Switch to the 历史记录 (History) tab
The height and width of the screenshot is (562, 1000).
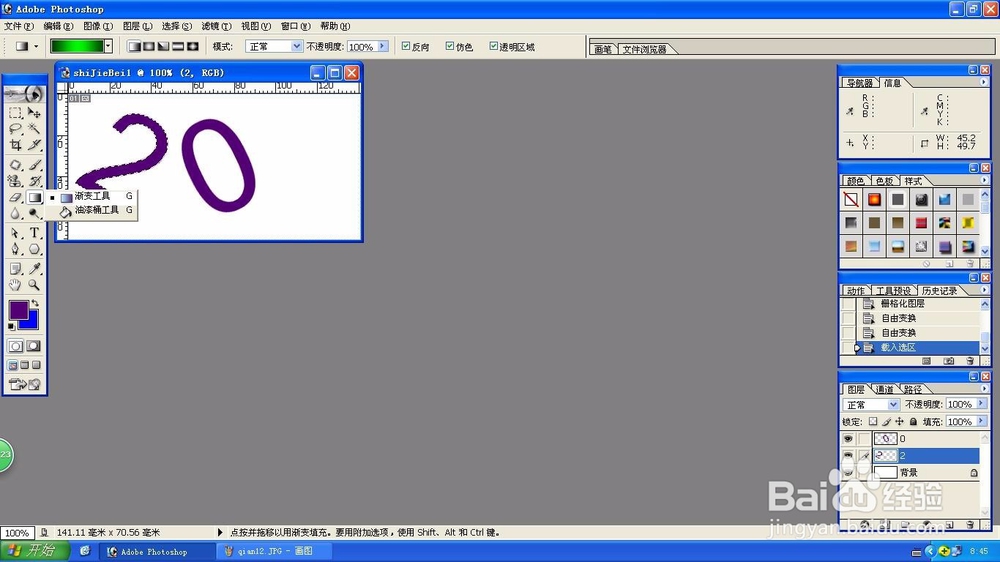[x=939, y=291]
